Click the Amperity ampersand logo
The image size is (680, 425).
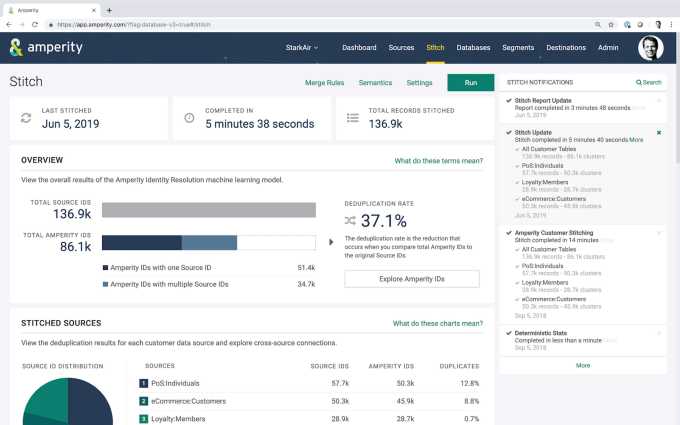tap(16, 47)
